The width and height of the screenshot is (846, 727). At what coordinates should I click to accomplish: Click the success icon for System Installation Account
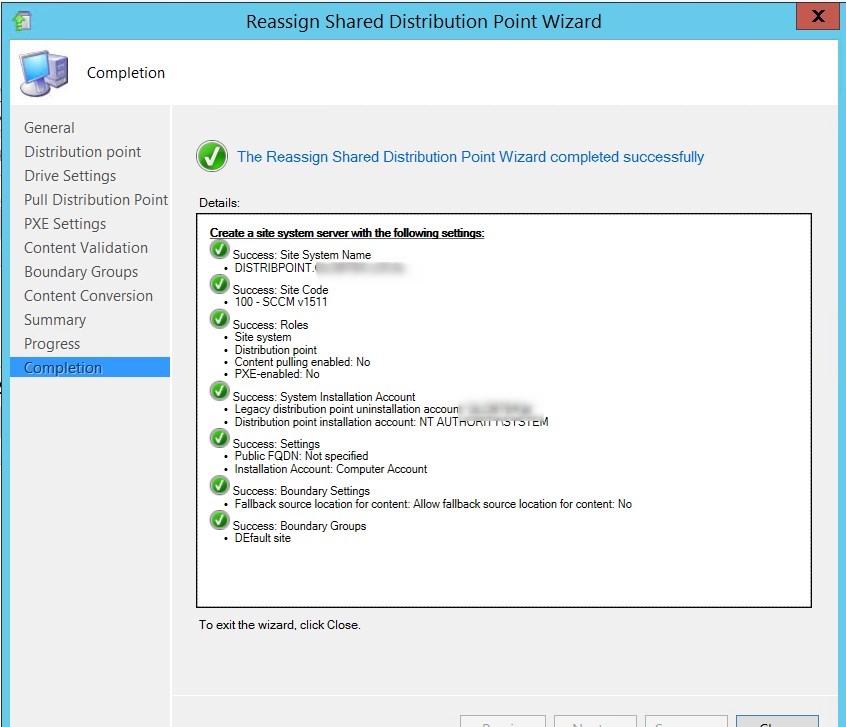coord(219,390)
